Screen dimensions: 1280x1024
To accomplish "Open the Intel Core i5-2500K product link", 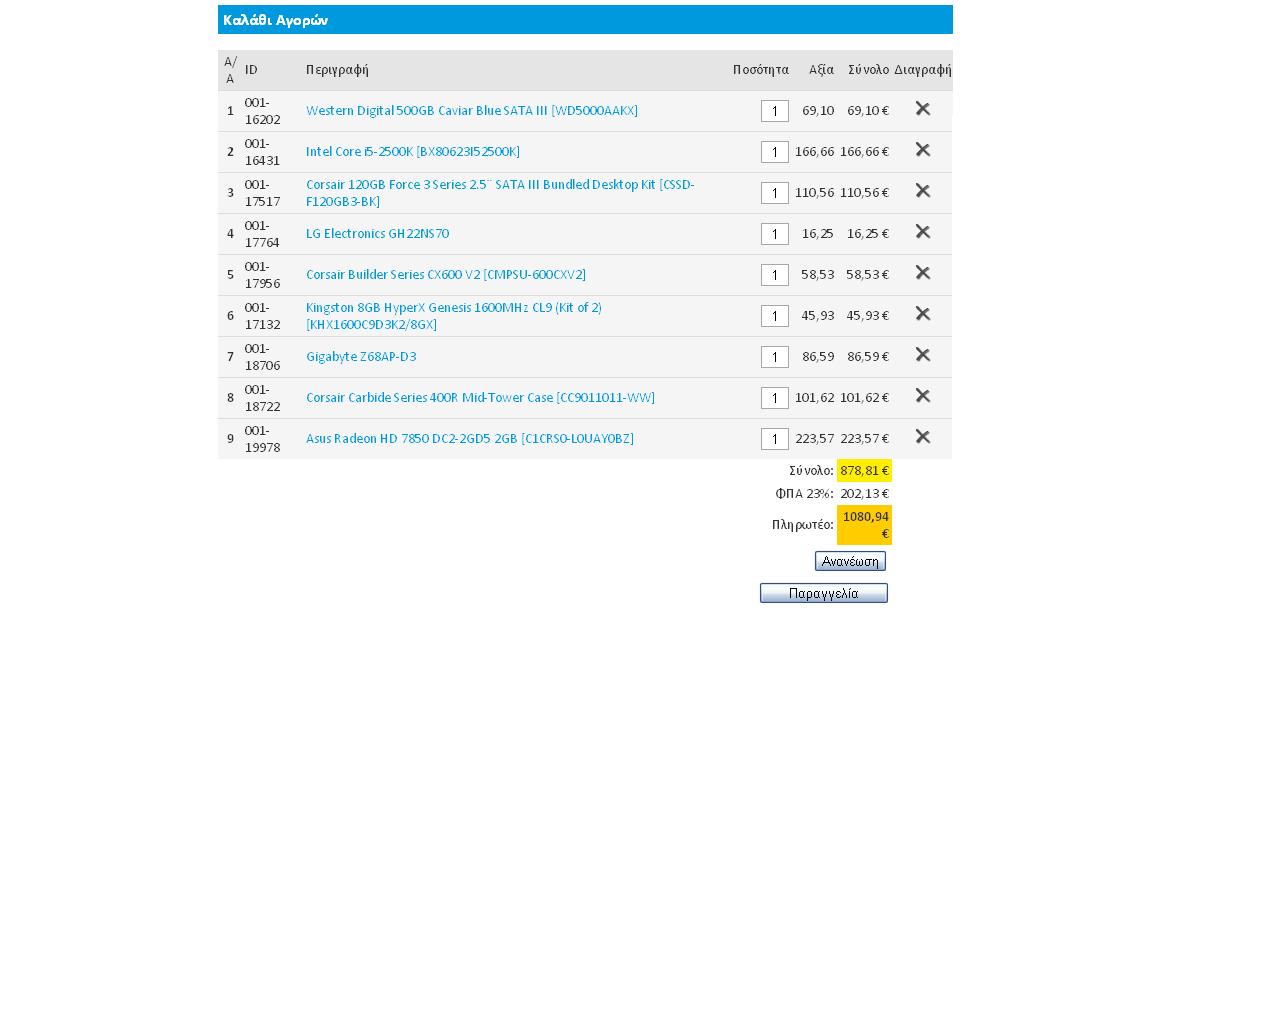I will (x=413, y=152).
